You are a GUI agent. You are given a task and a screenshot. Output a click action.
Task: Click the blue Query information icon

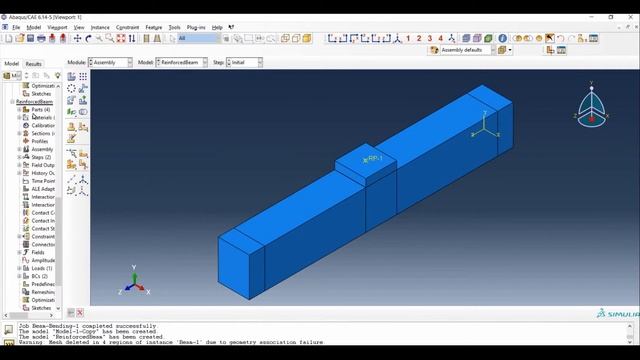coord(502,38)
